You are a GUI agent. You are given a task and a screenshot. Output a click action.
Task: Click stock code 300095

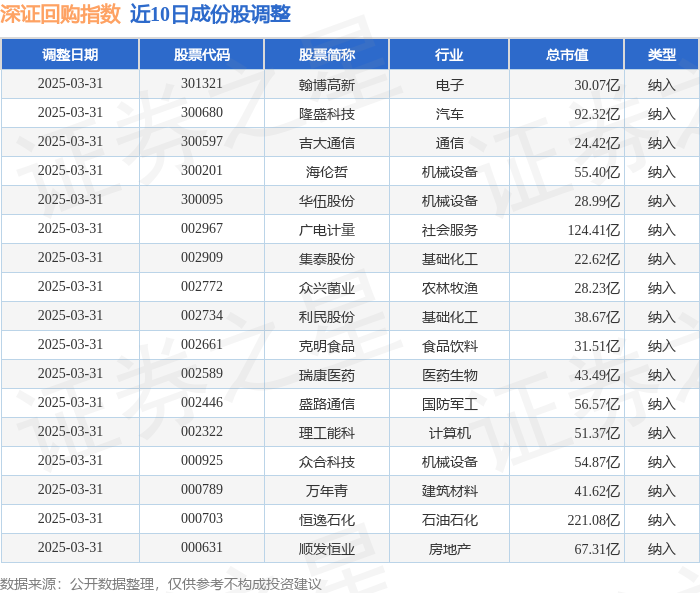point(202,200)
